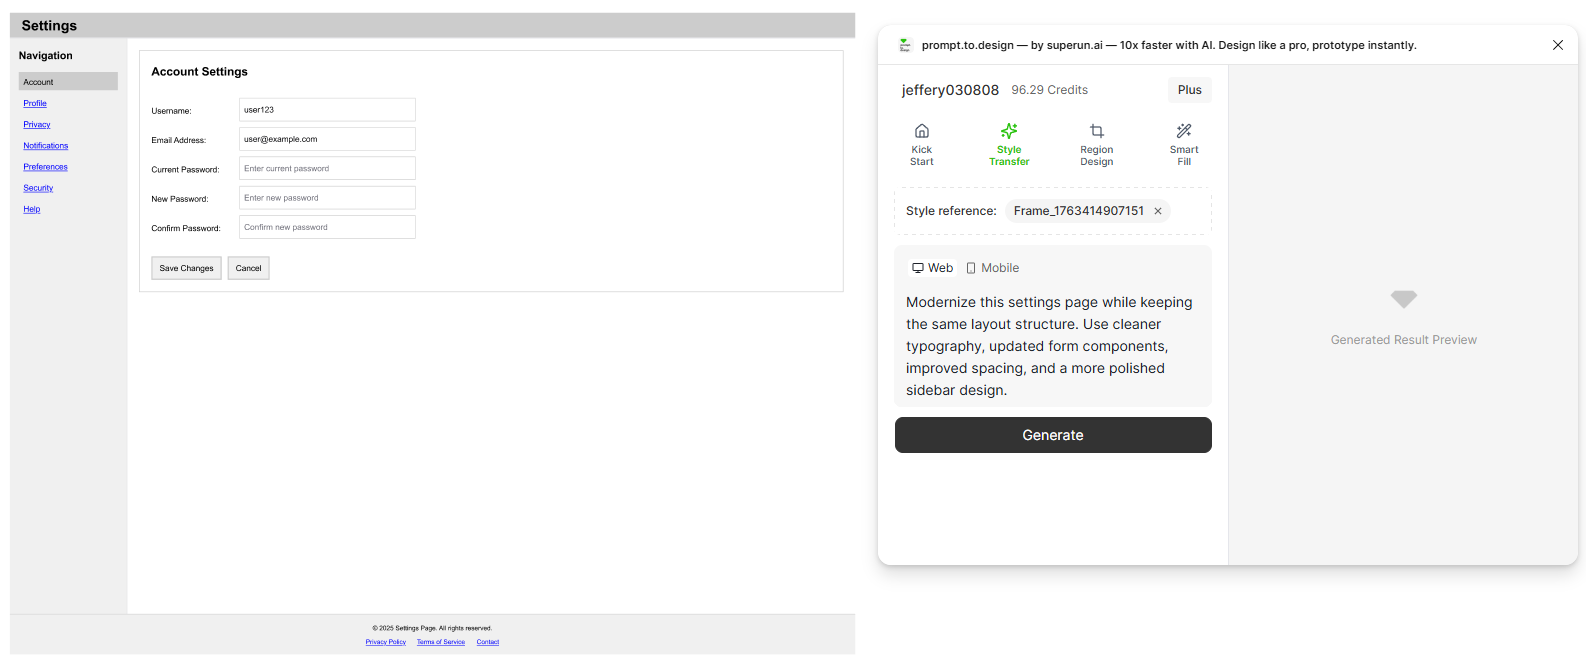The image size is (1586, 663).
Task: Open the Notifications navigation link
Action: [46, 146]
